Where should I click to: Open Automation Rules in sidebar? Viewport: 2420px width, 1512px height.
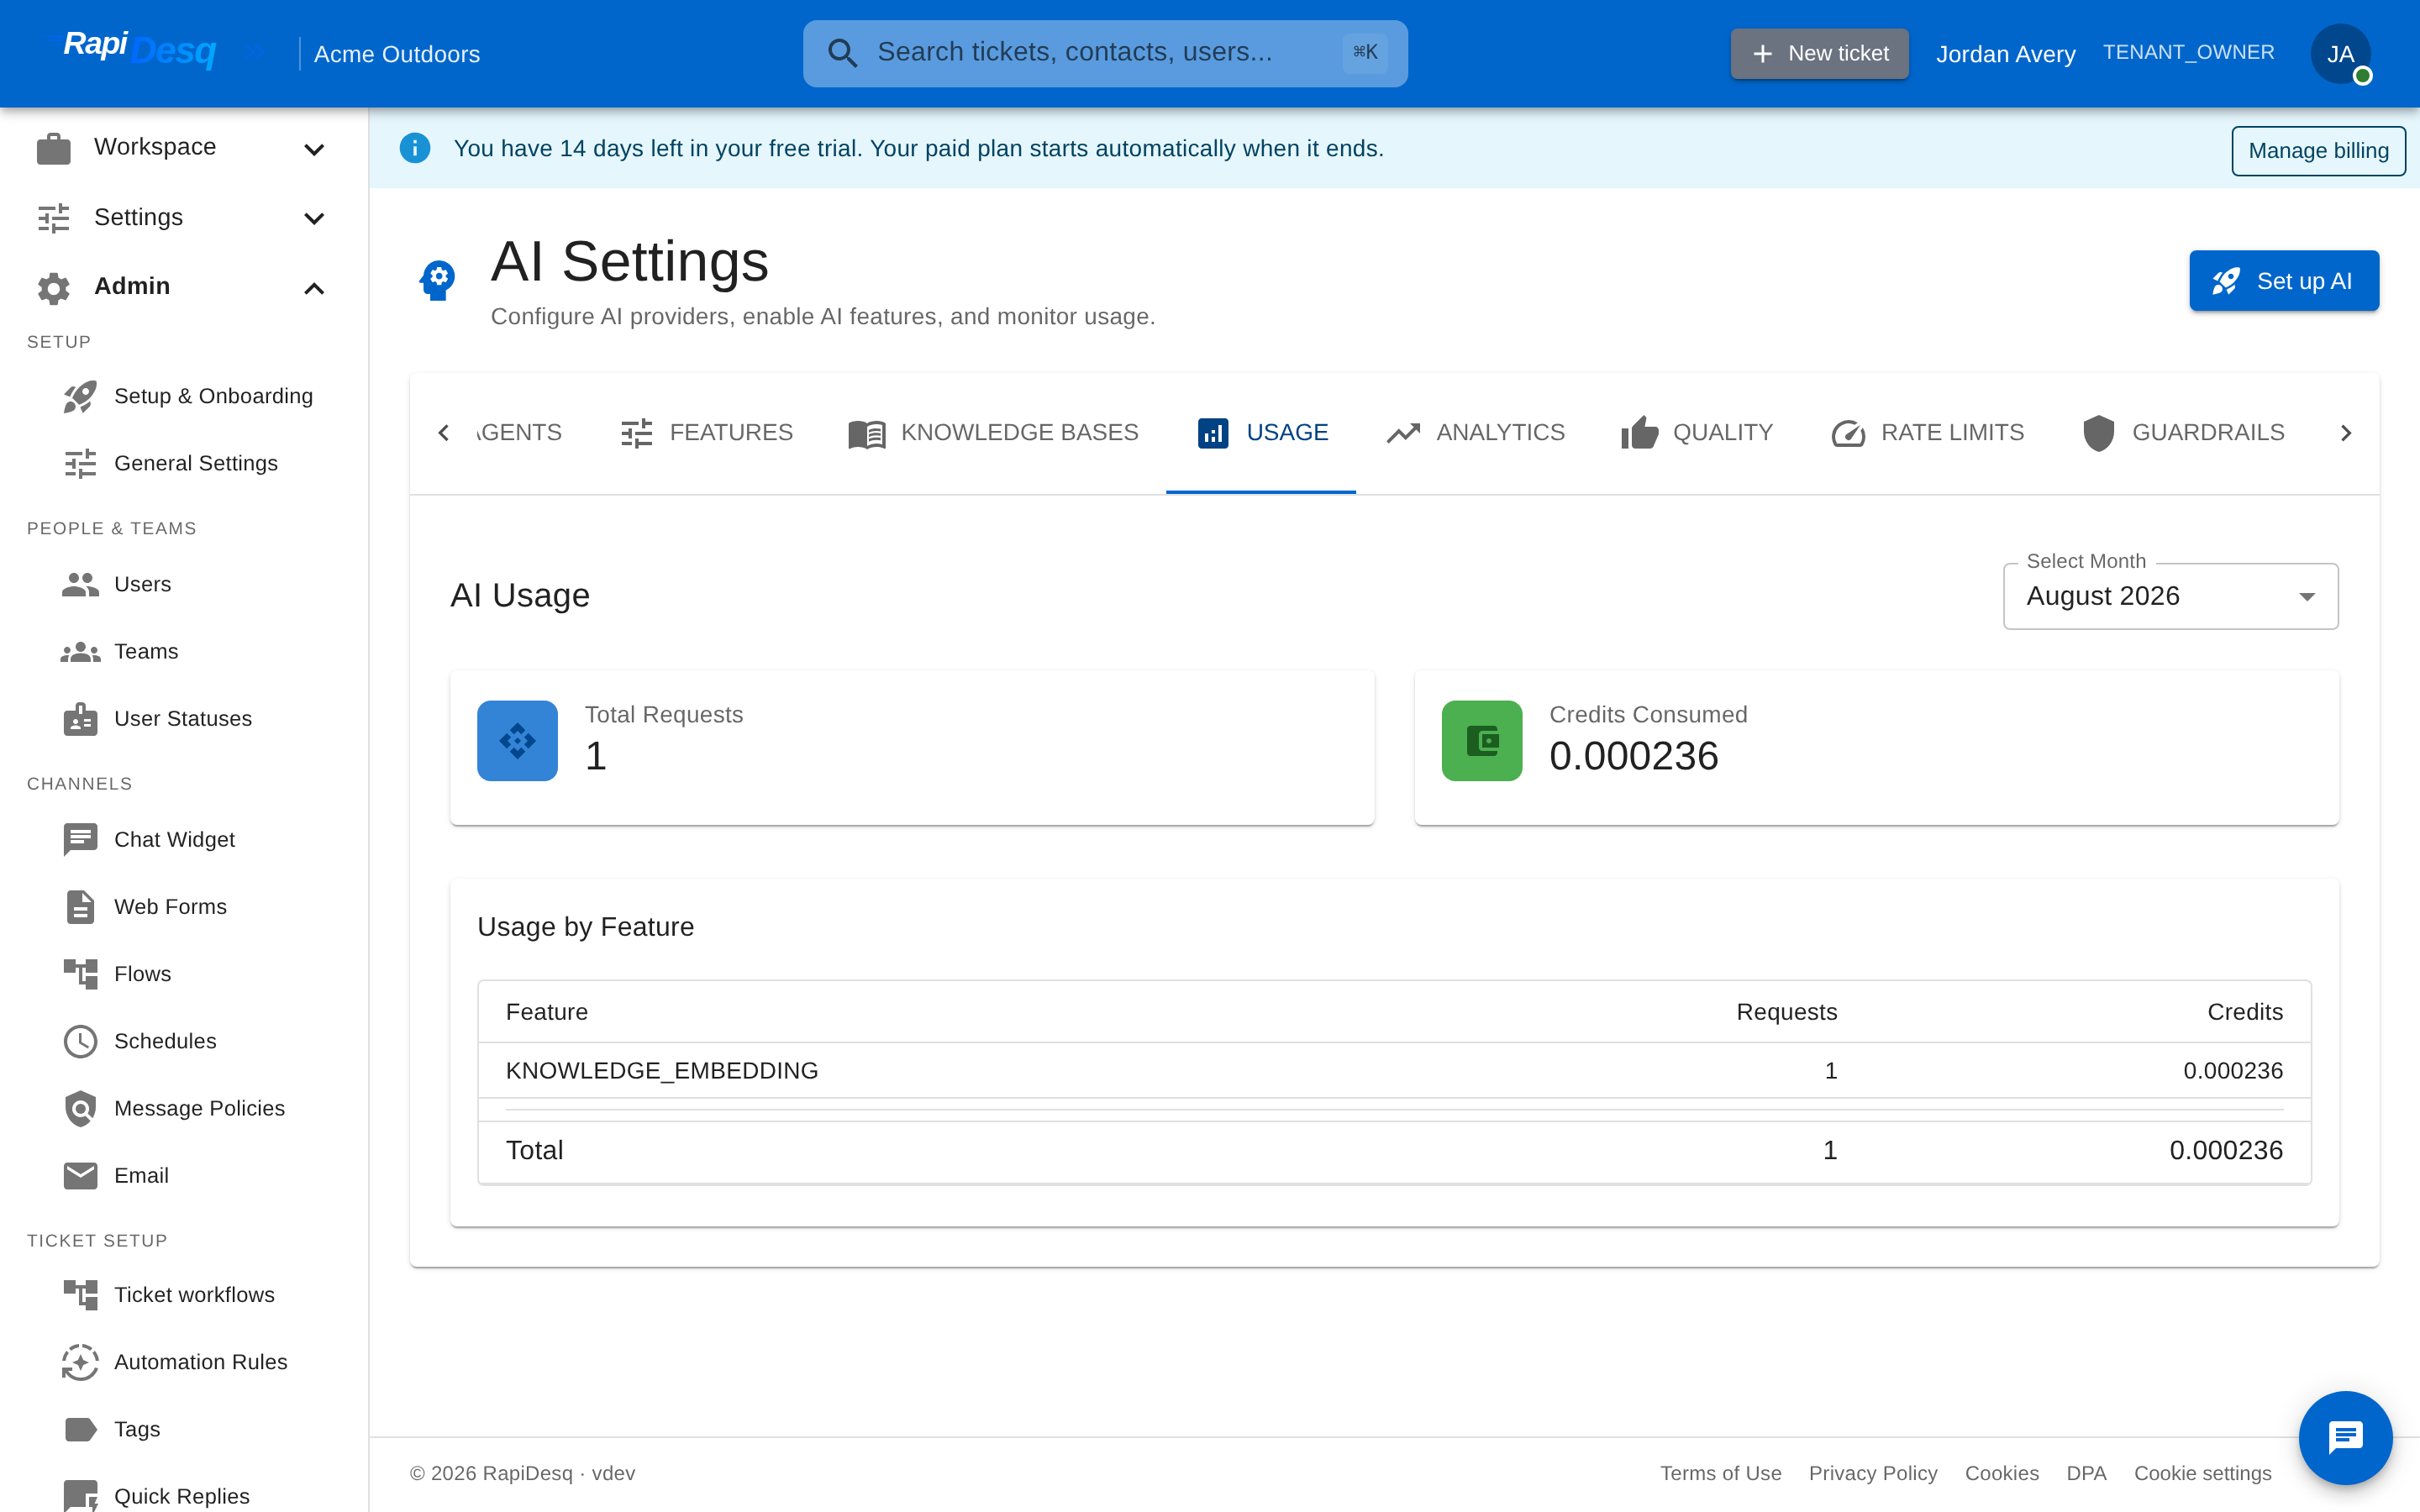tap(185, 1362)
